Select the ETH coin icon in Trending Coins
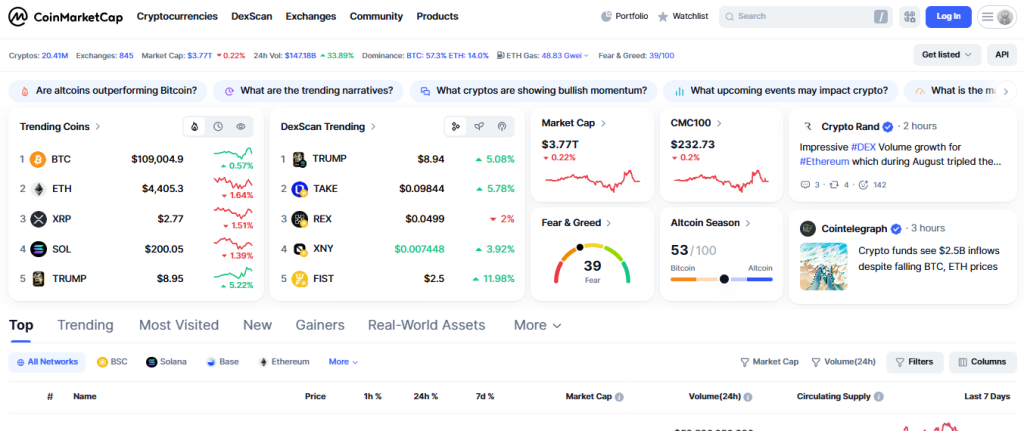Image resolution: width=1024 pixels, height=431 pixels. (39, 189)
